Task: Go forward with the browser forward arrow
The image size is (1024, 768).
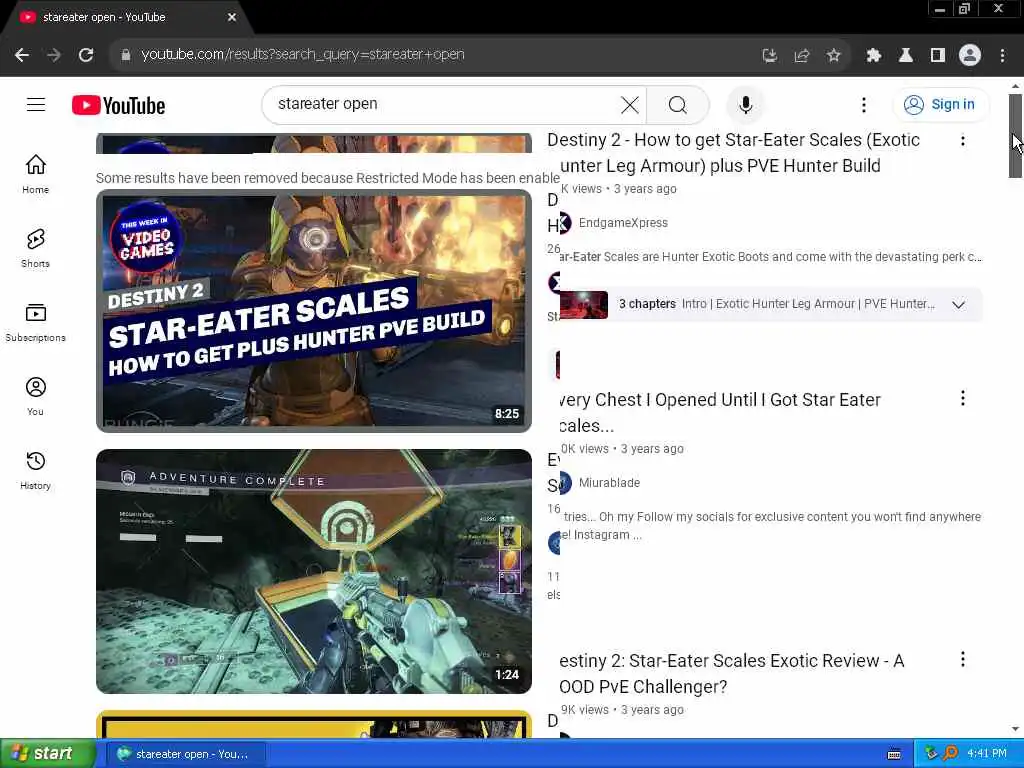Action: coord(54,55)
